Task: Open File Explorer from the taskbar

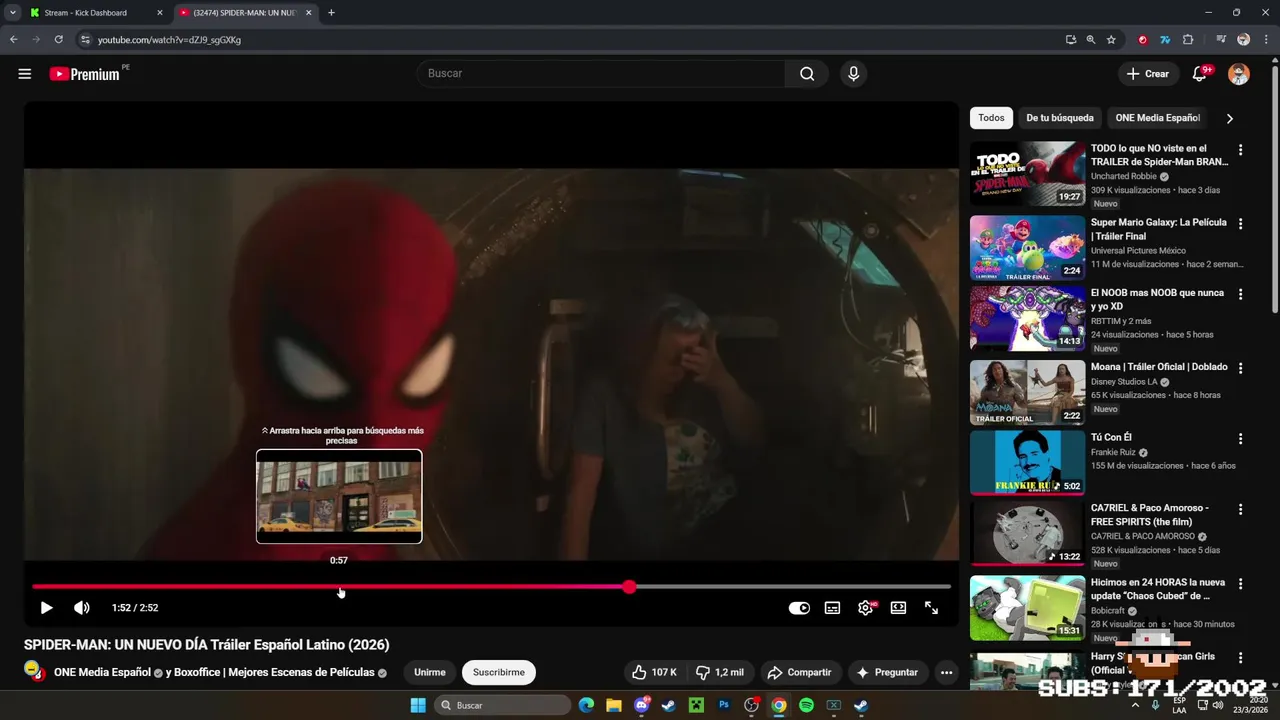Action: click(x=614, y=705)
